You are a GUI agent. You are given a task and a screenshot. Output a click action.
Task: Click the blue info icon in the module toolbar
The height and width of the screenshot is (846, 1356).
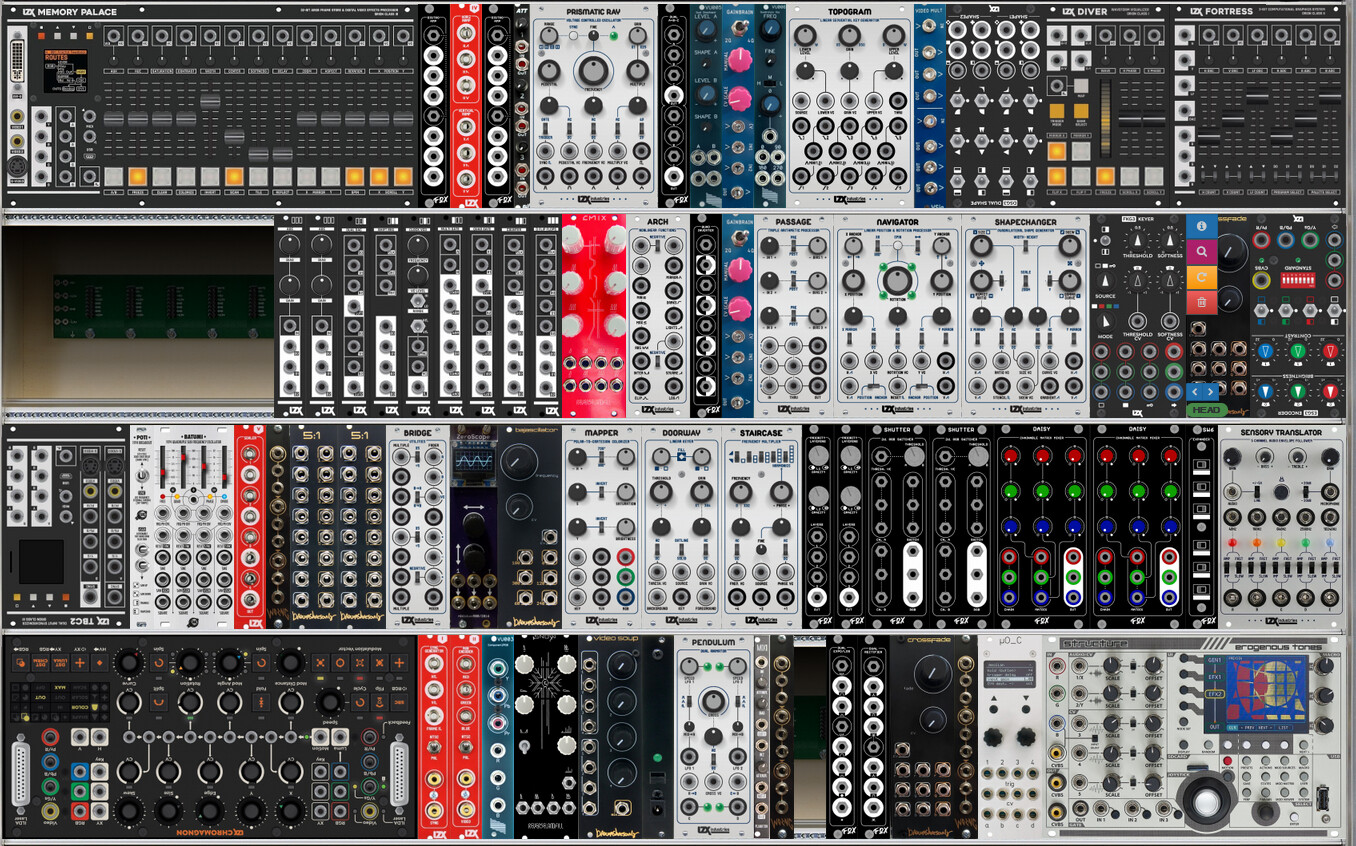pyautogui.click(x=1201, y=228)
